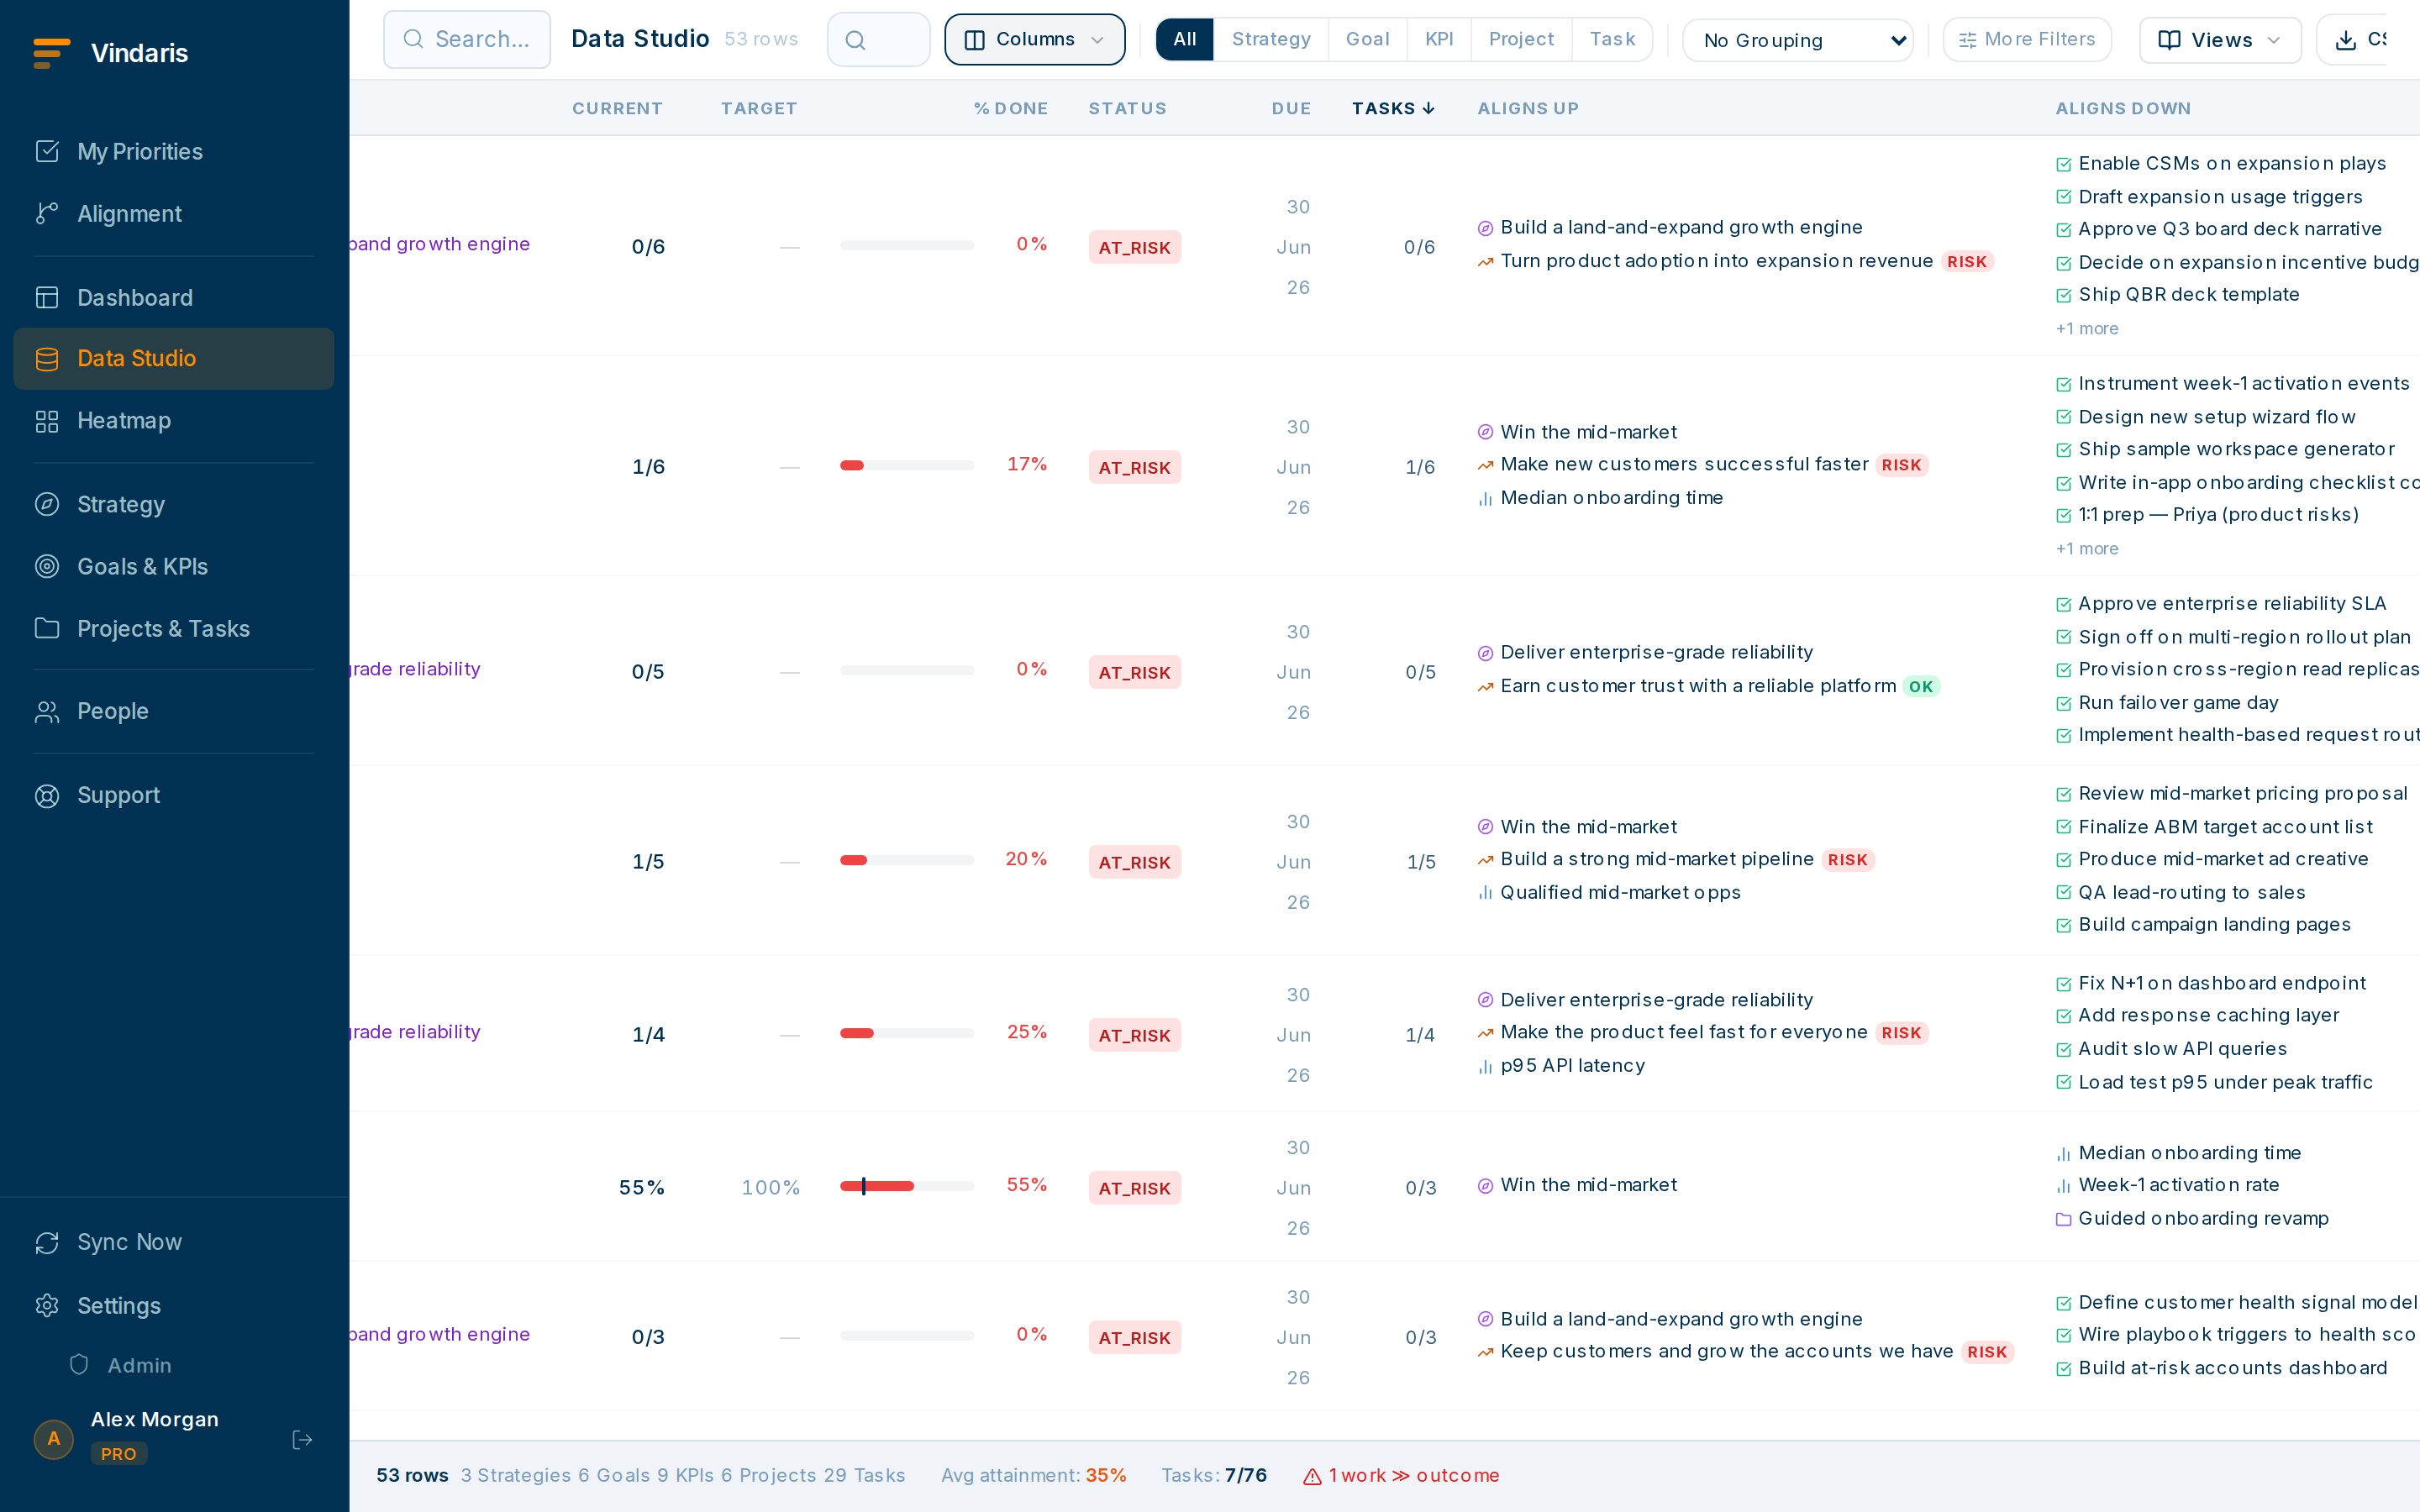
Task: Select the All filter tab
Action: tap(1185, 40)
